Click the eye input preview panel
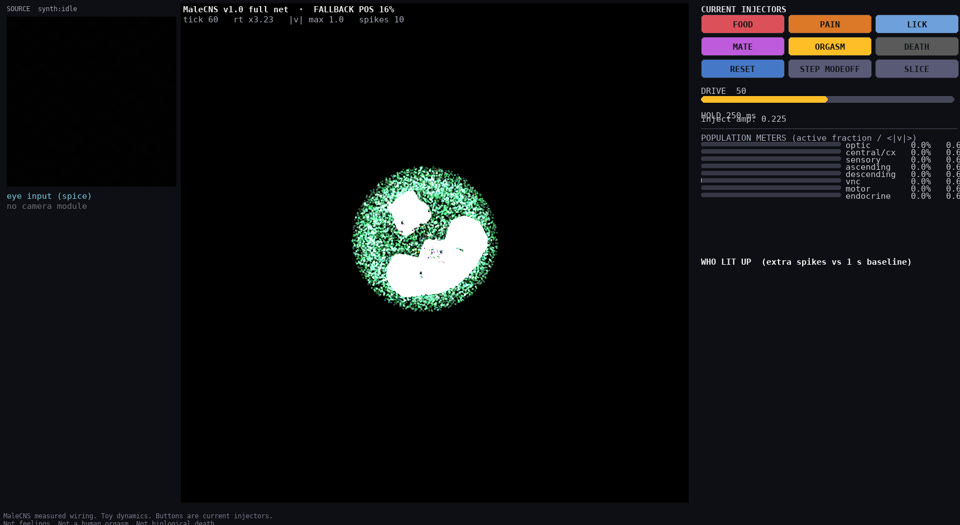960x525 pixels. click(x=91, y=102)
